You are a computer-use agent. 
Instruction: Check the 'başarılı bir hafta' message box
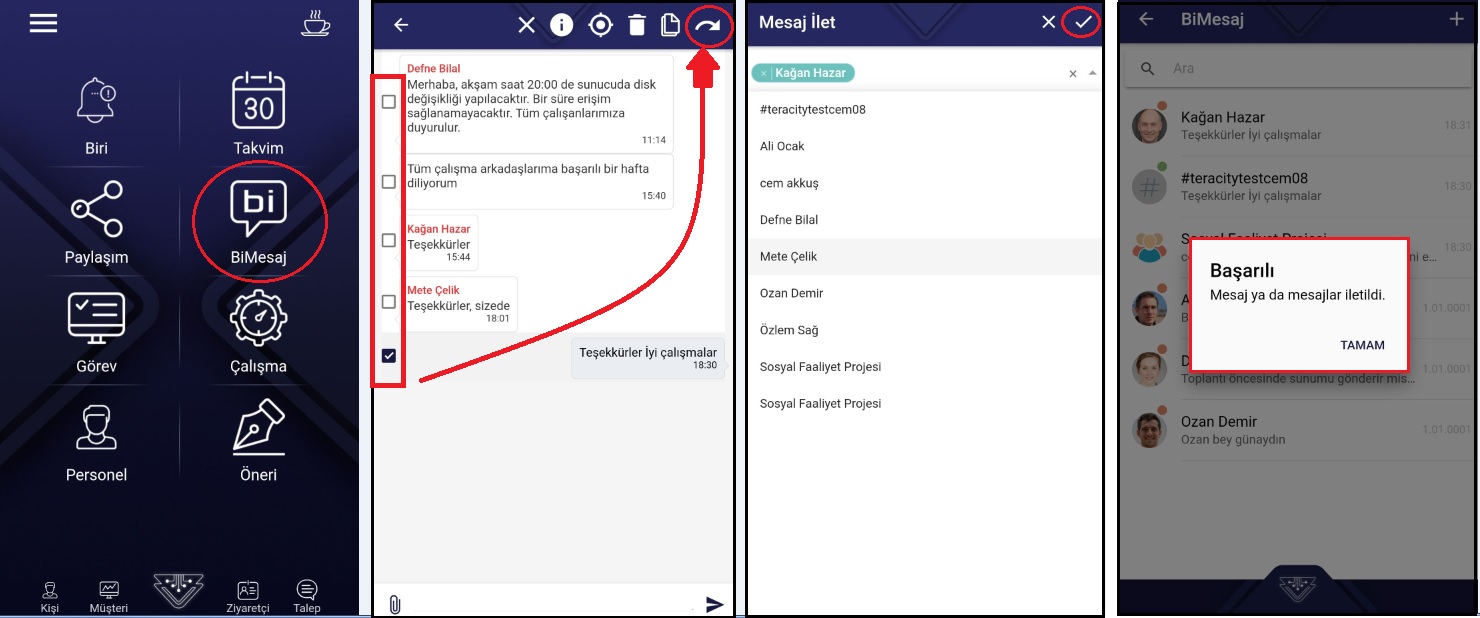pyautogui.click(x=389, y=181)
